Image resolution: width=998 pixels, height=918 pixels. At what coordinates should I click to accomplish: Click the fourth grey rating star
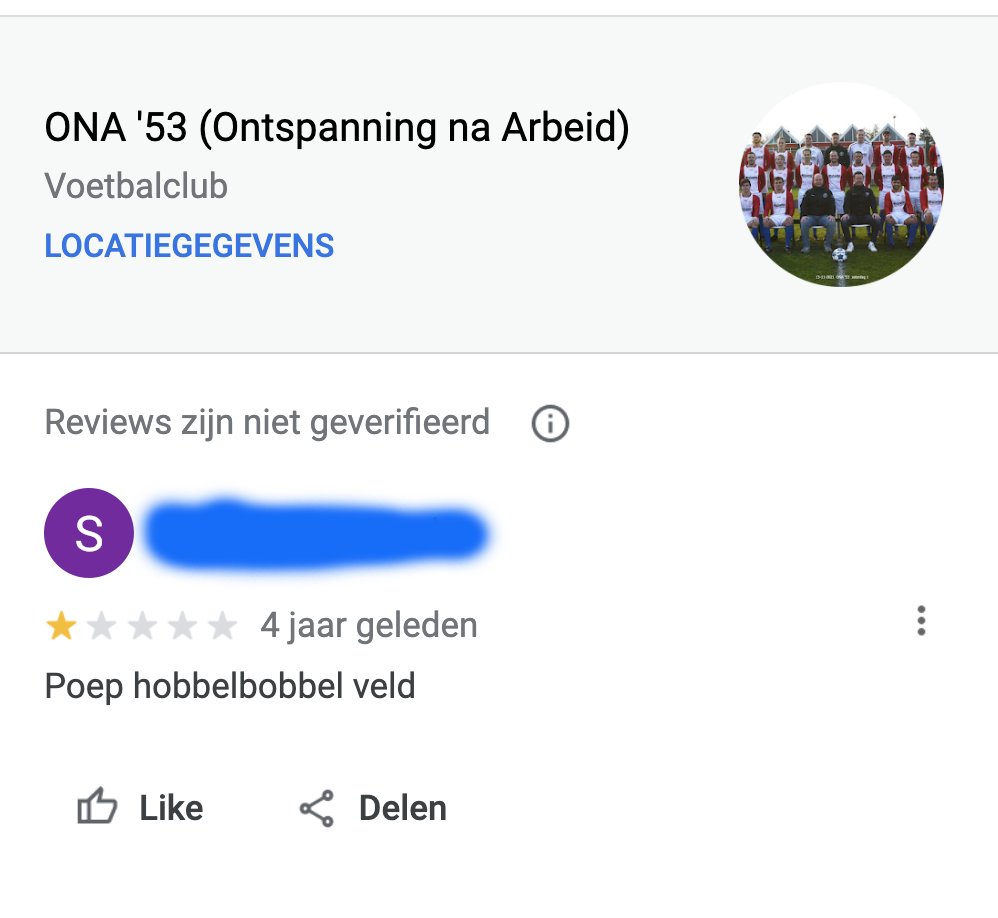click(182, 627)
